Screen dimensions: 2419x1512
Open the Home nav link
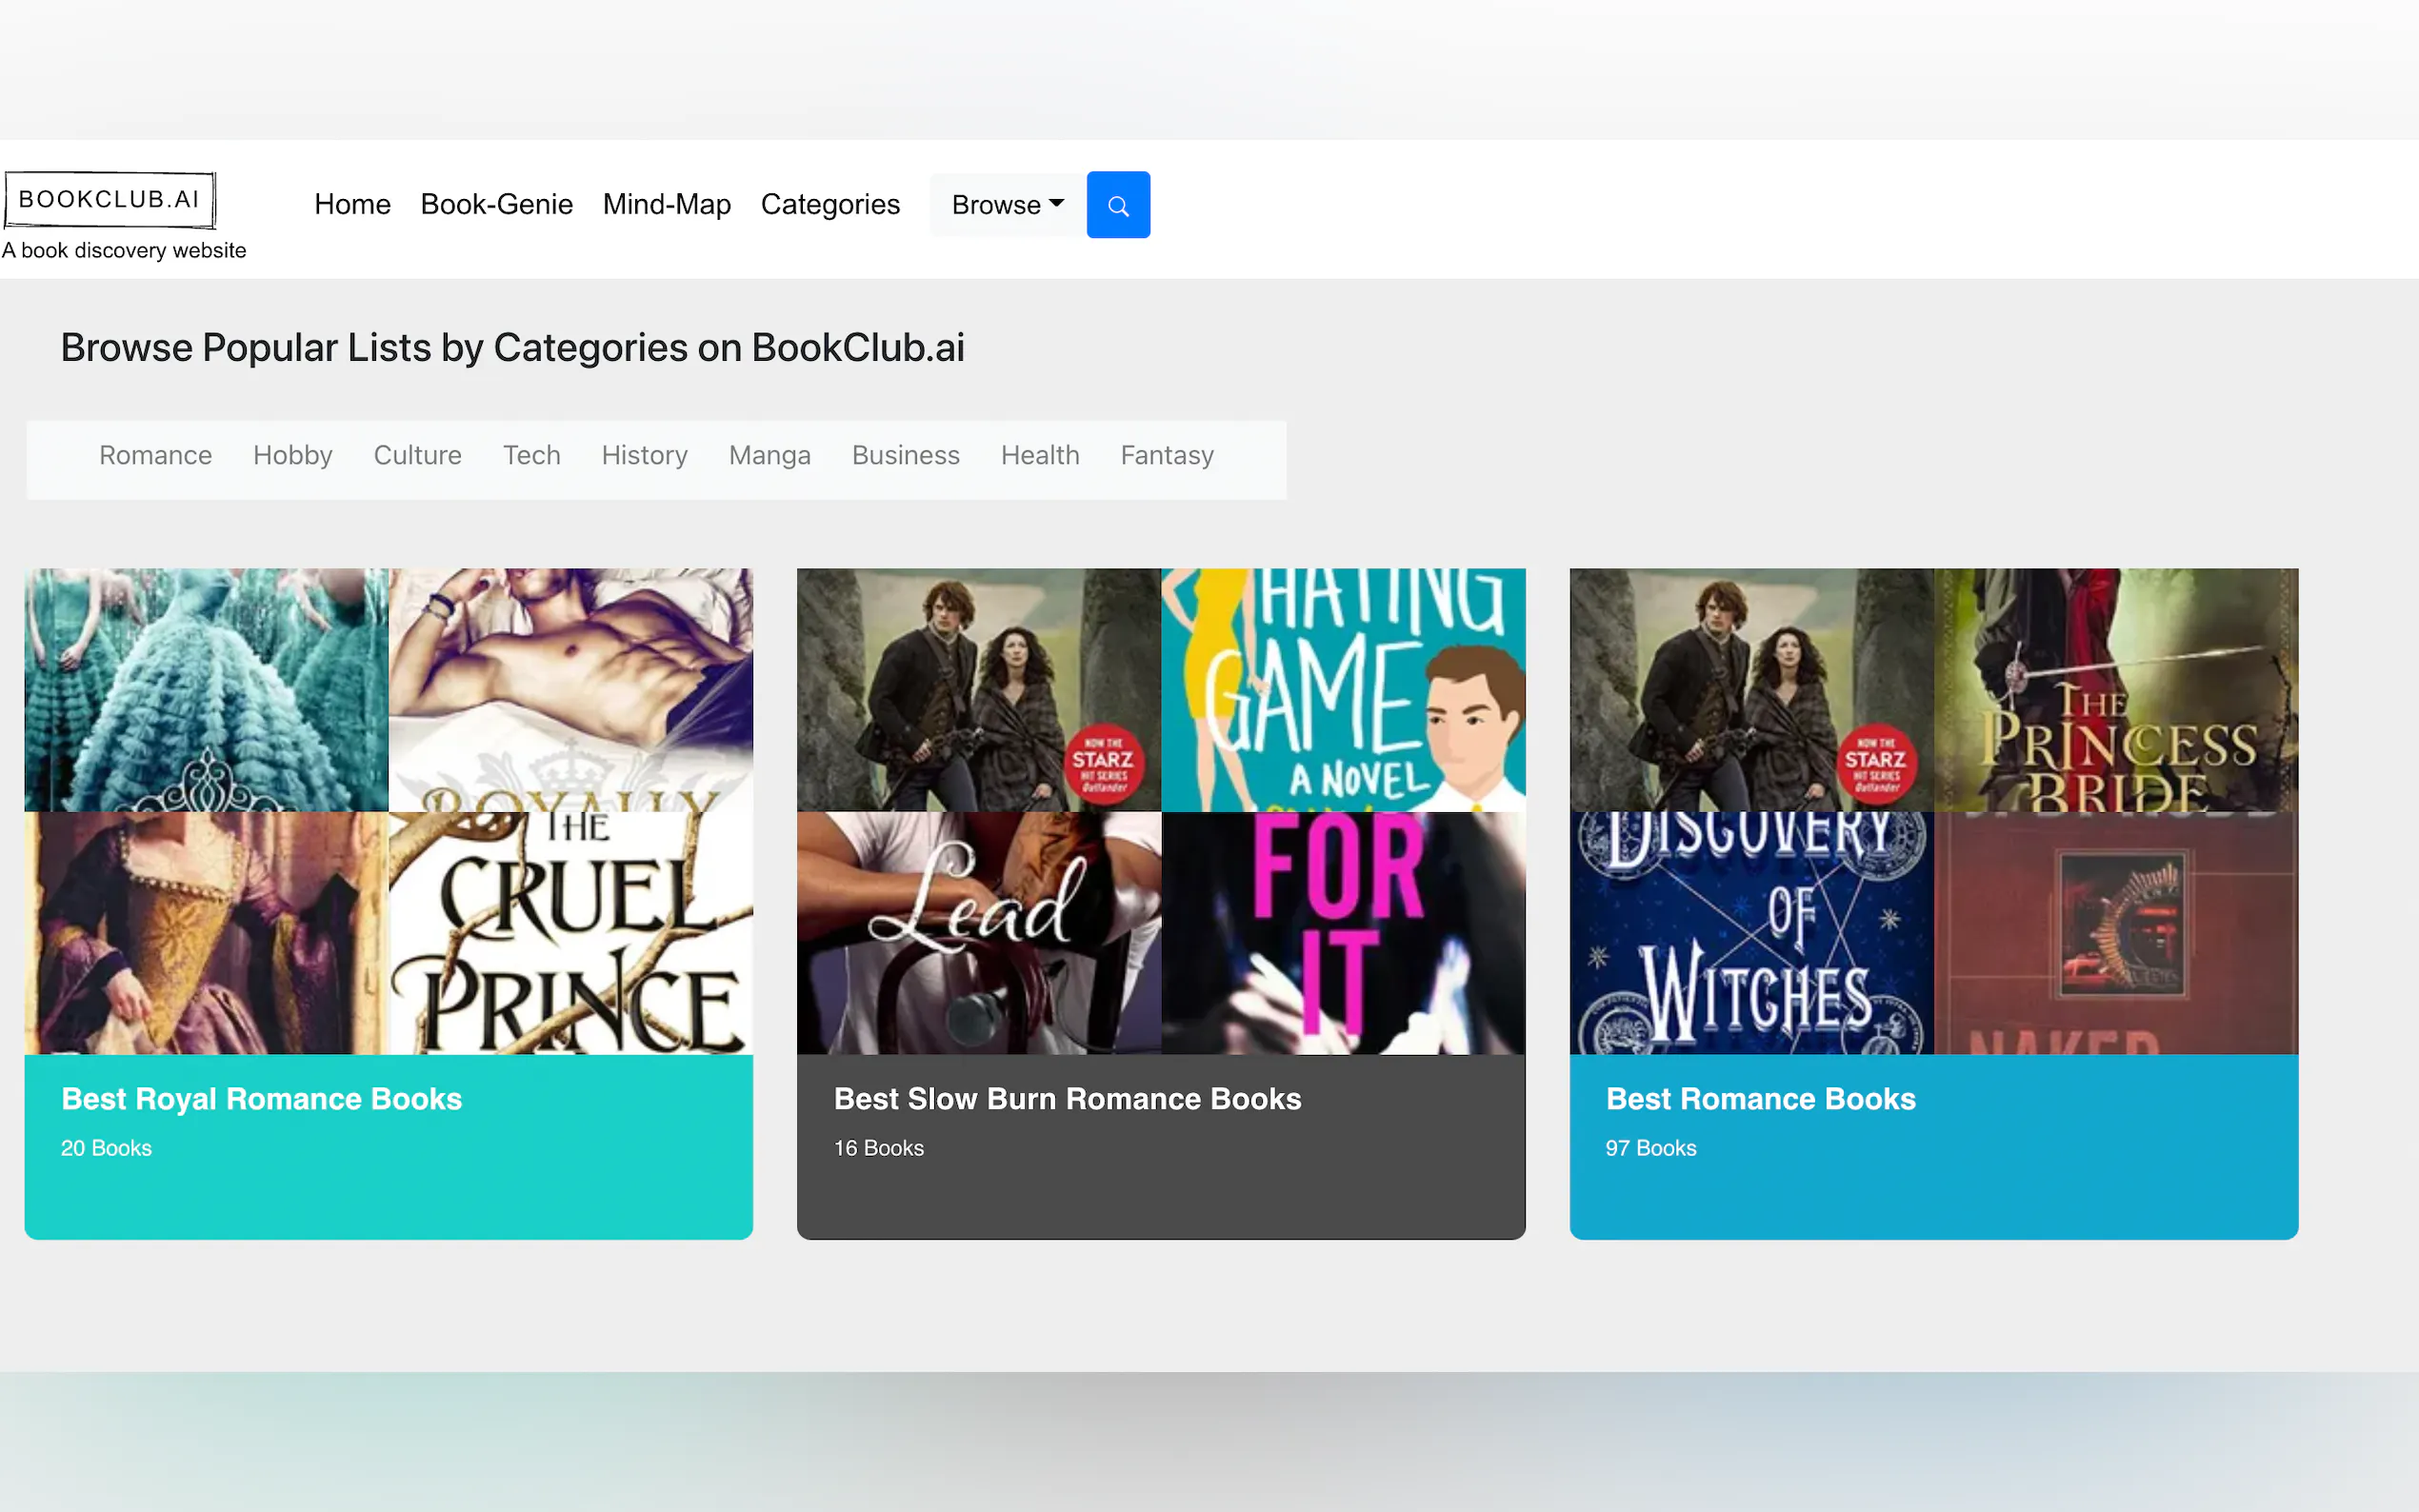(352, 204)
